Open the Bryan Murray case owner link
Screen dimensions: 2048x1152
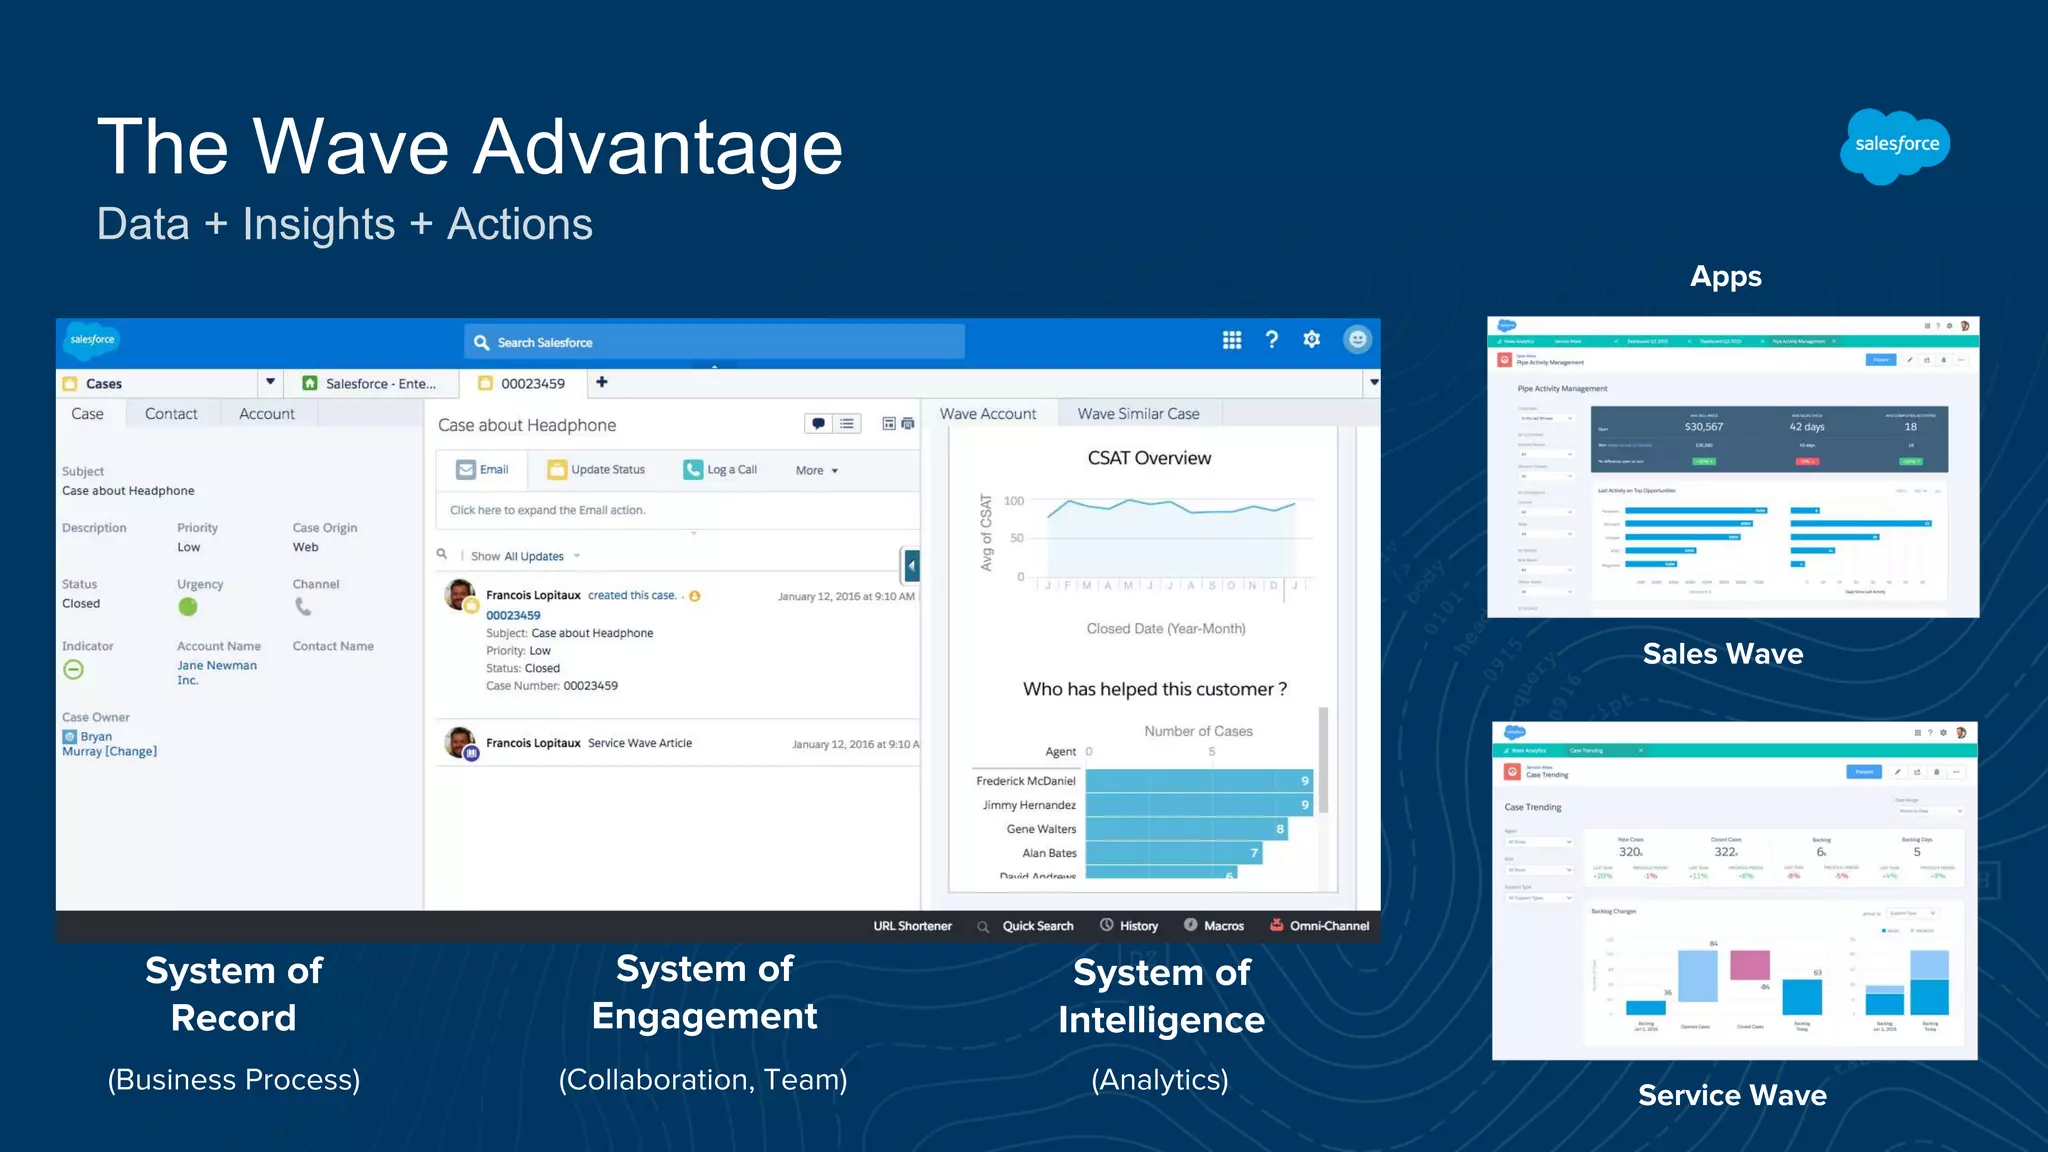point(88,743)
